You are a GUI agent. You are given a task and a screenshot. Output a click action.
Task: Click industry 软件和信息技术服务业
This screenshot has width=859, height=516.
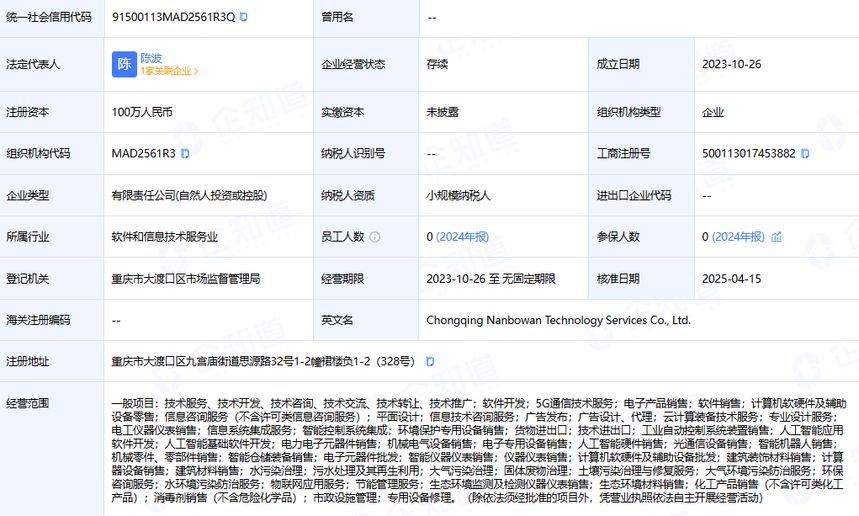point(165,237)
